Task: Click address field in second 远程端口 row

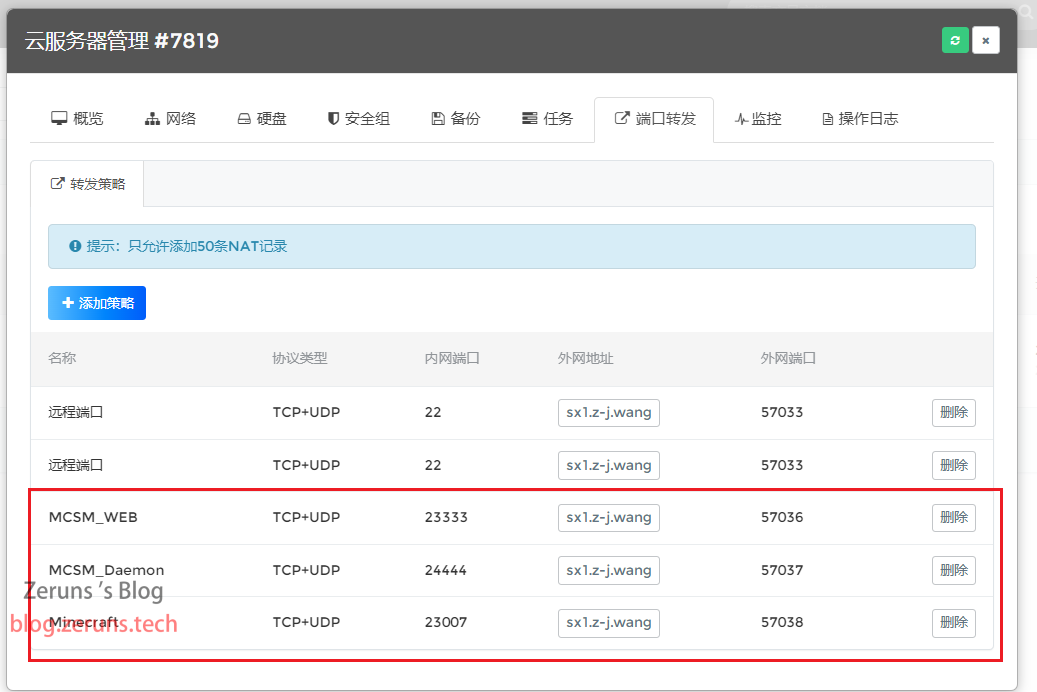Action: point(608,465)
